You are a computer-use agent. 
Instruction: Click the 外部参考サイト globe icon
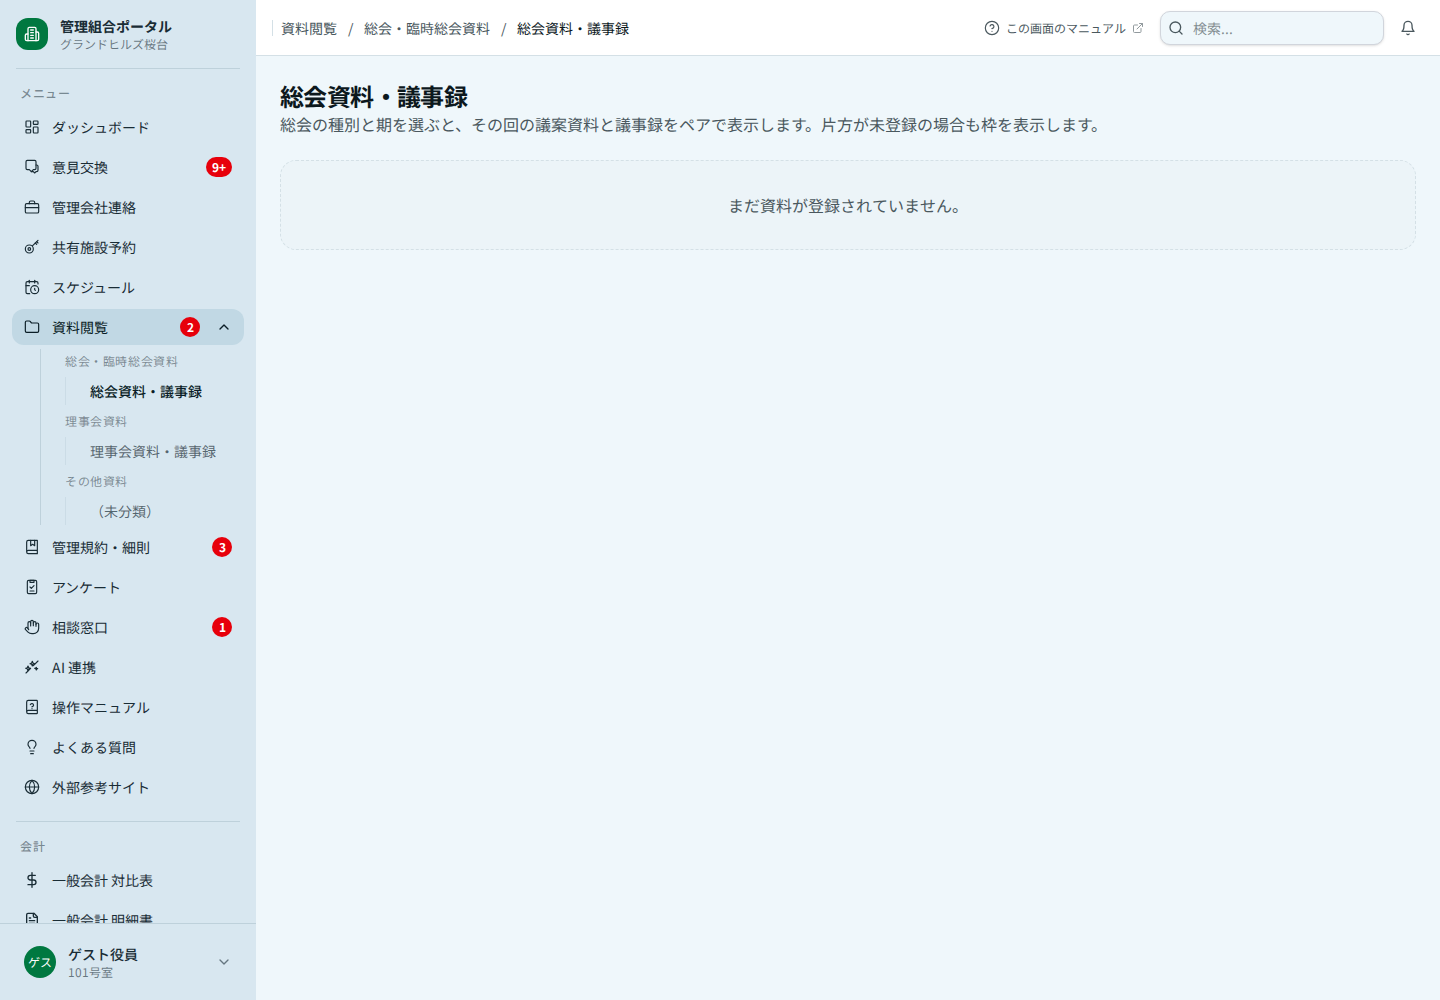click(x=32, y=787)
